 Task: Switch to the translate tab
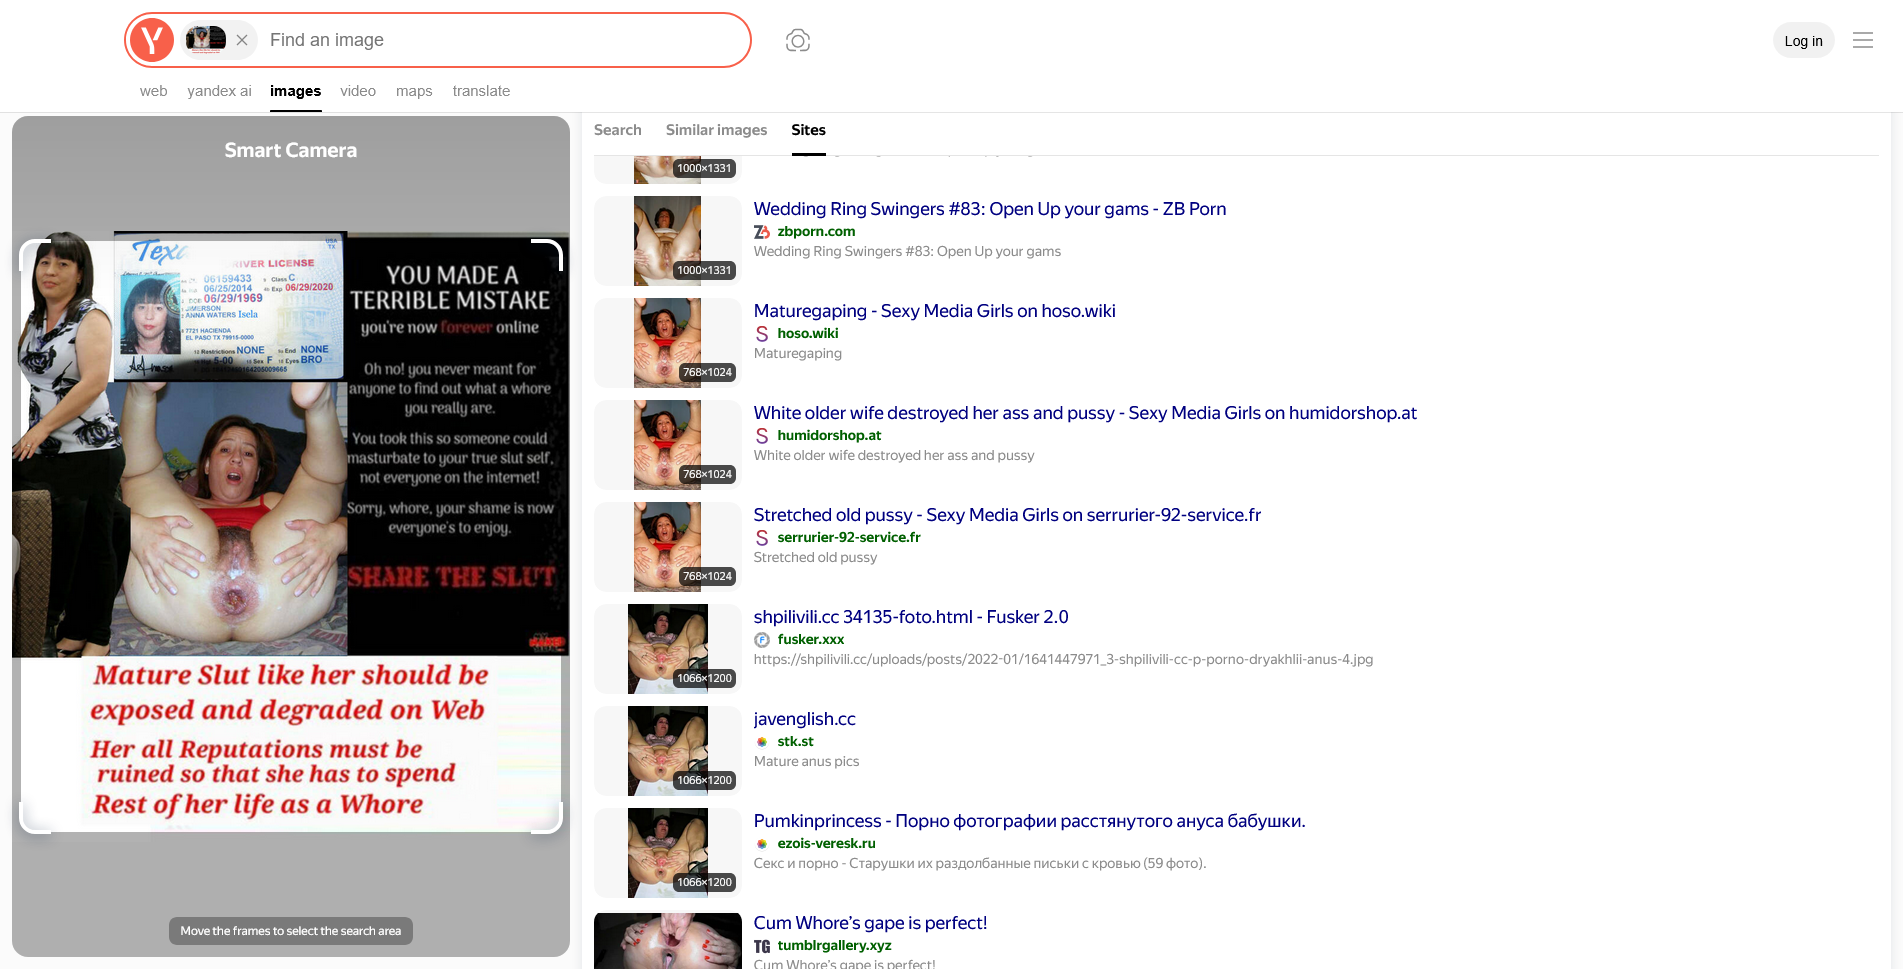pos(481,91)
